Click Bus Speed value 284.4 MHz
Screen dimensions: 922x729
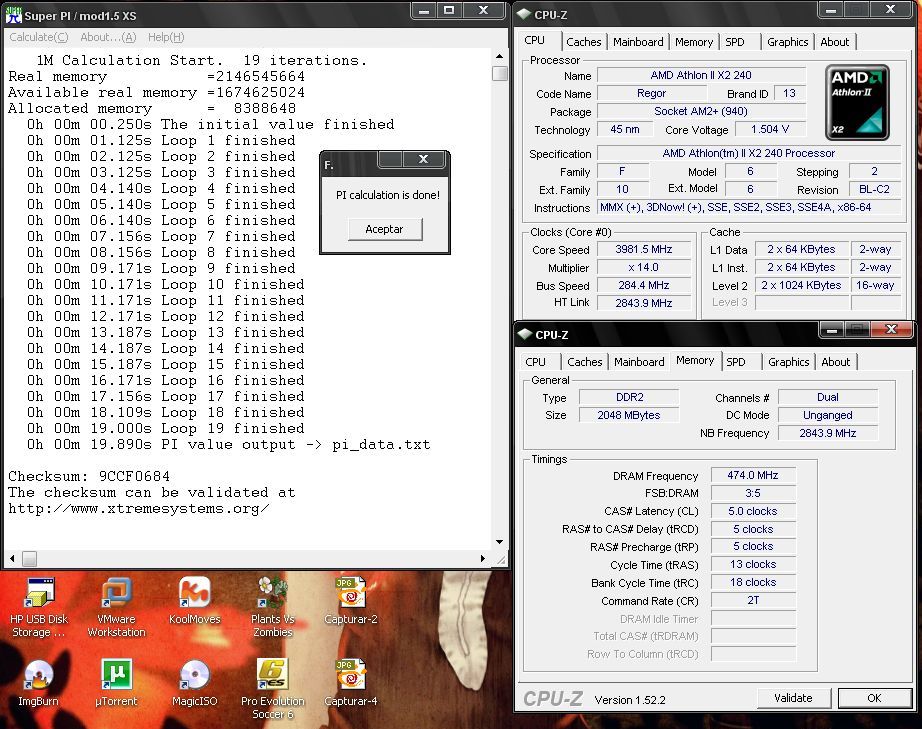click(x=644, y=285)
